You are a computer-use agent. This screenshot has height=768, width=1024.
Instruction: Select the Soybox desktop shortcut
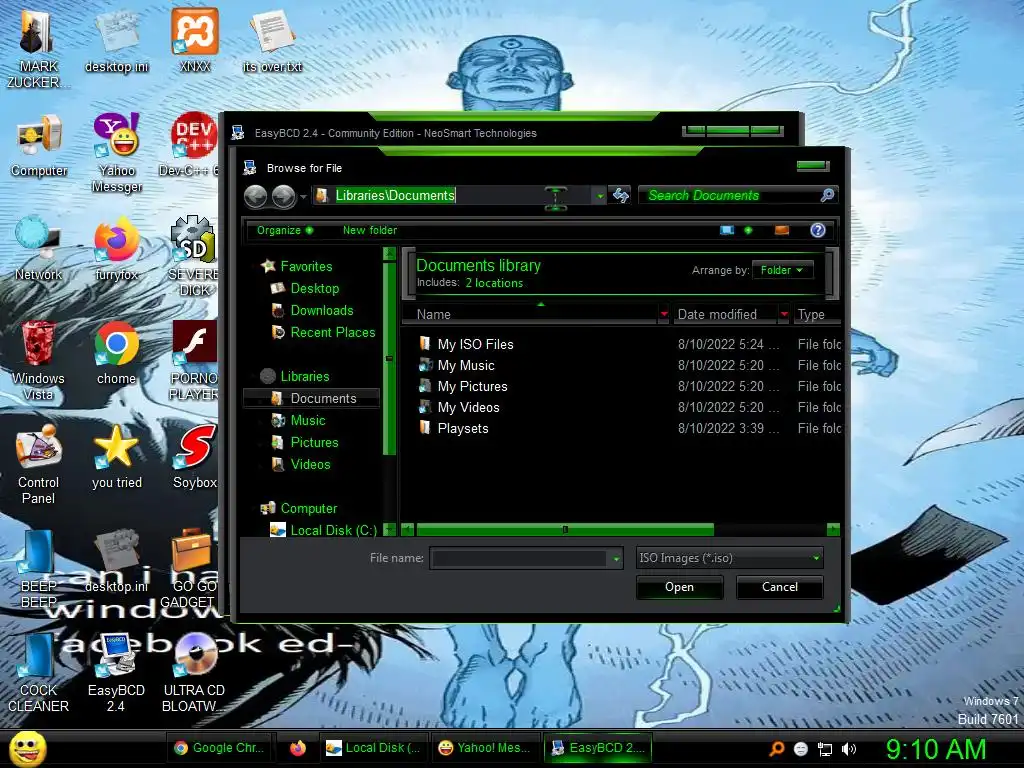(194, 457)
